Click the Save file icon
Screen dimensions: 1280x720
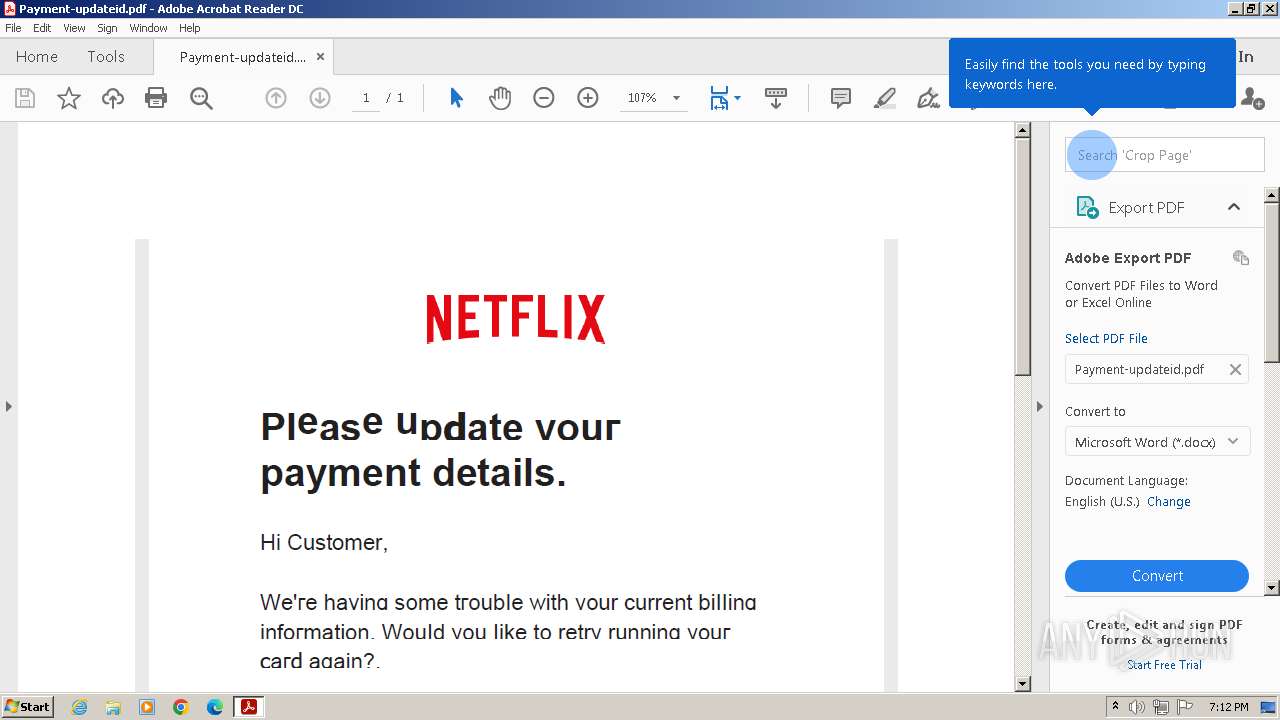point(25,98)
